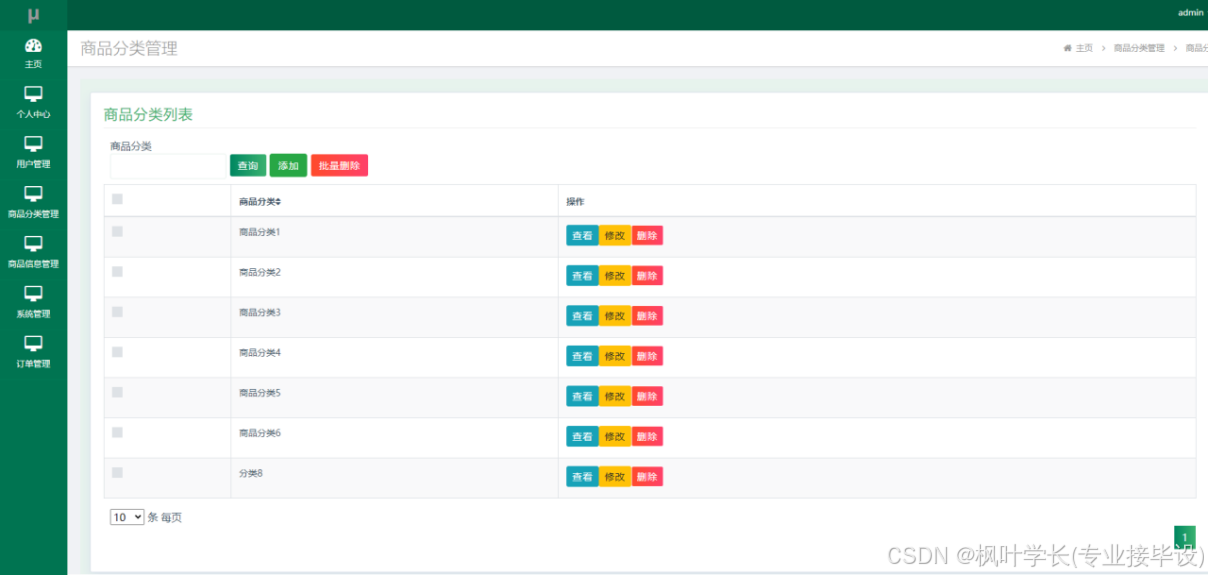Open the 个人中心 monitor icon

coord(33,94)
